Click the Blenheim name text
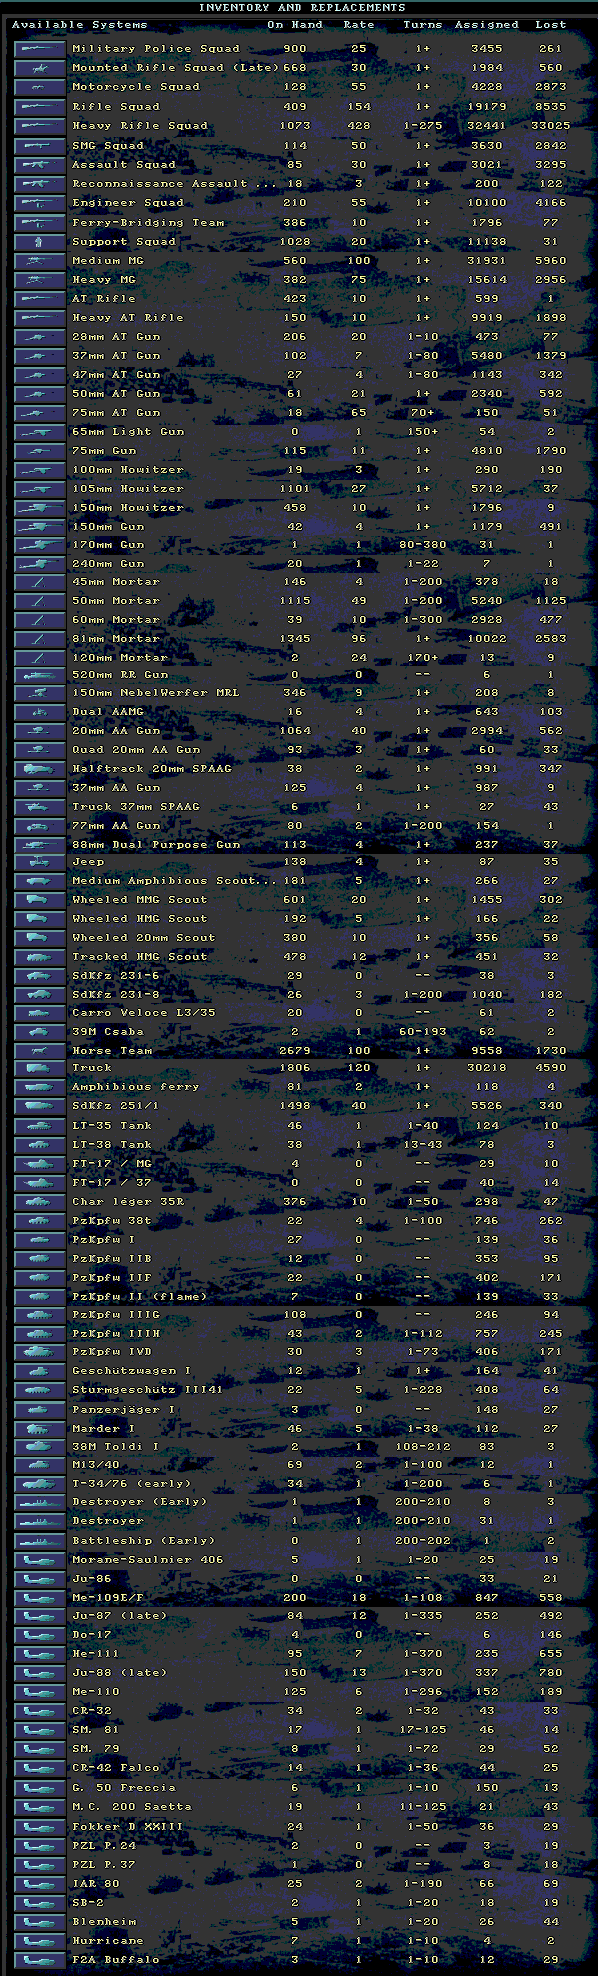This screenshot has height=1976, width=598. [x=104, y=1921]
